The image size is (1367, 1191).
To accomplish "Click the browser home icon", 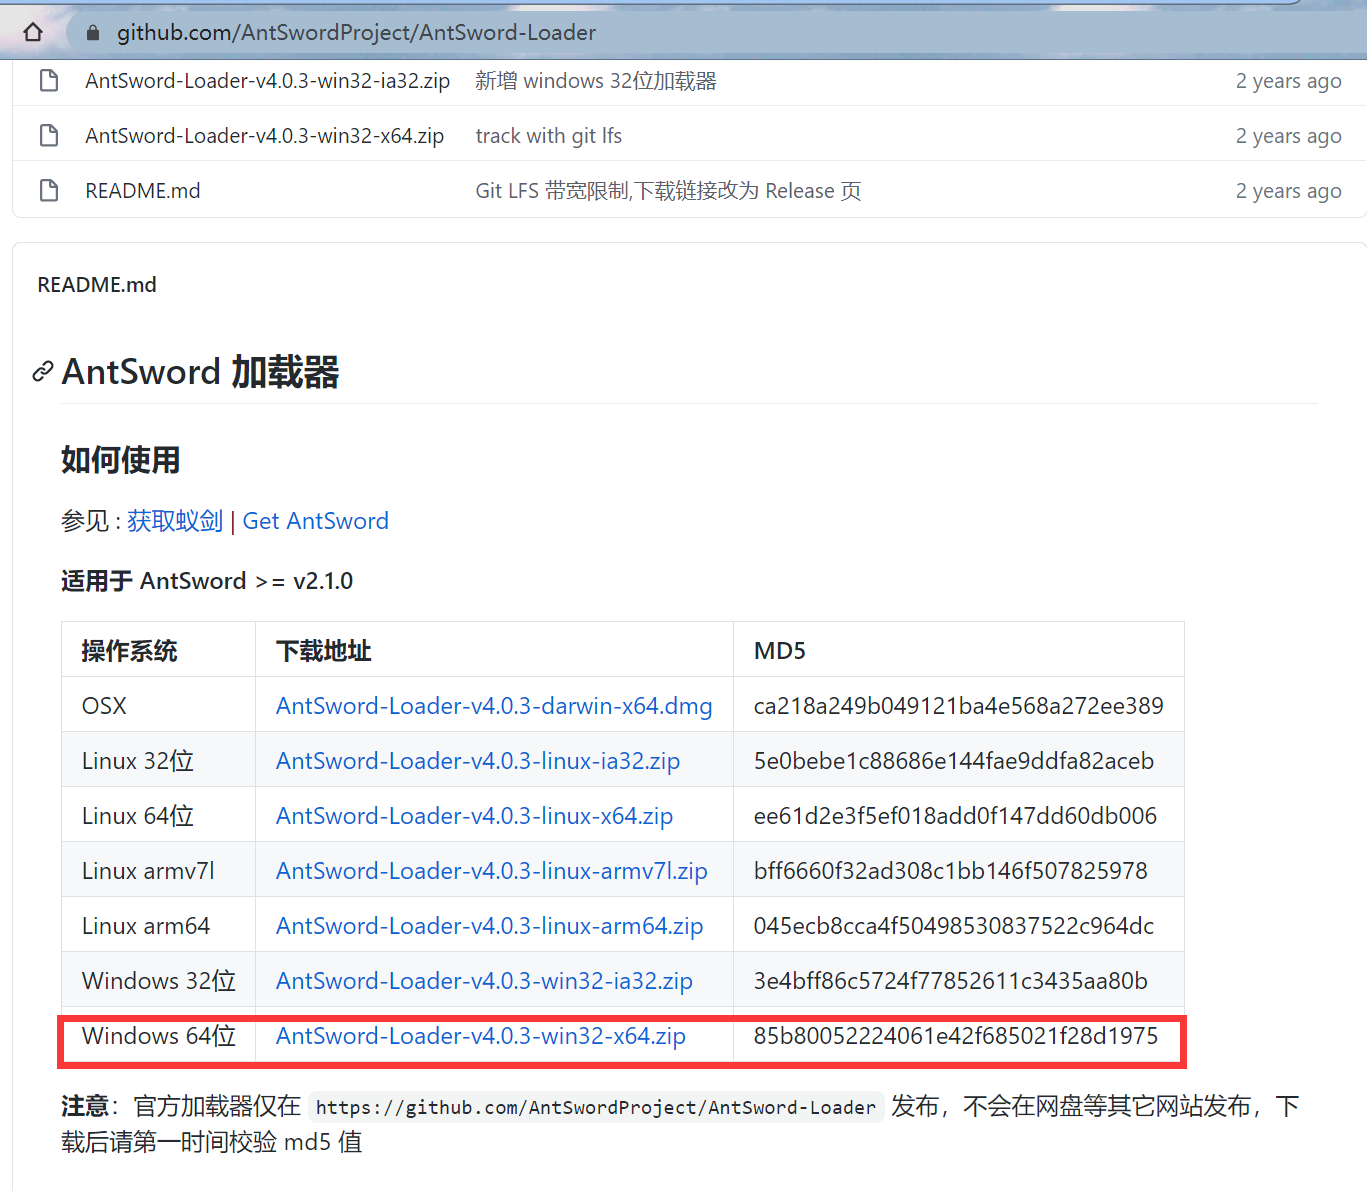I will [33, 32].
